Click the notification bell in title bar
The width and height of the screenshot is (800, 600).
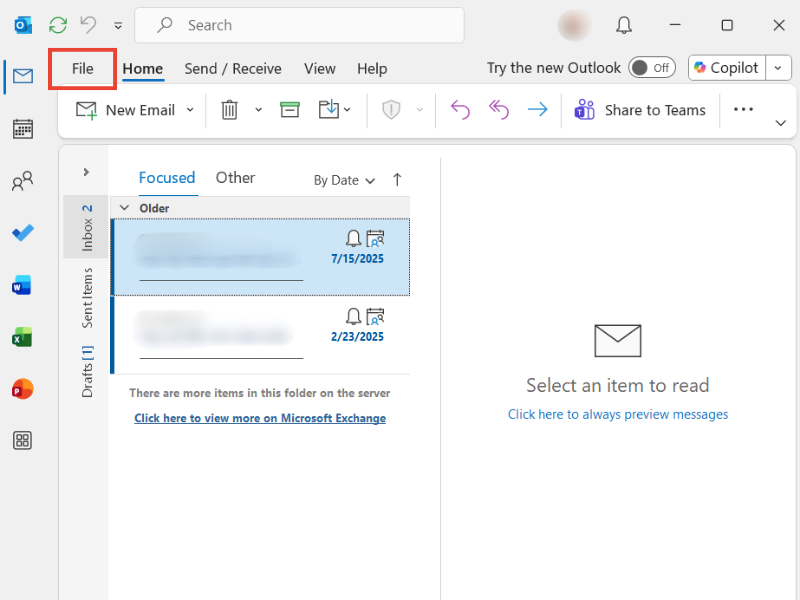pos(624,25)
